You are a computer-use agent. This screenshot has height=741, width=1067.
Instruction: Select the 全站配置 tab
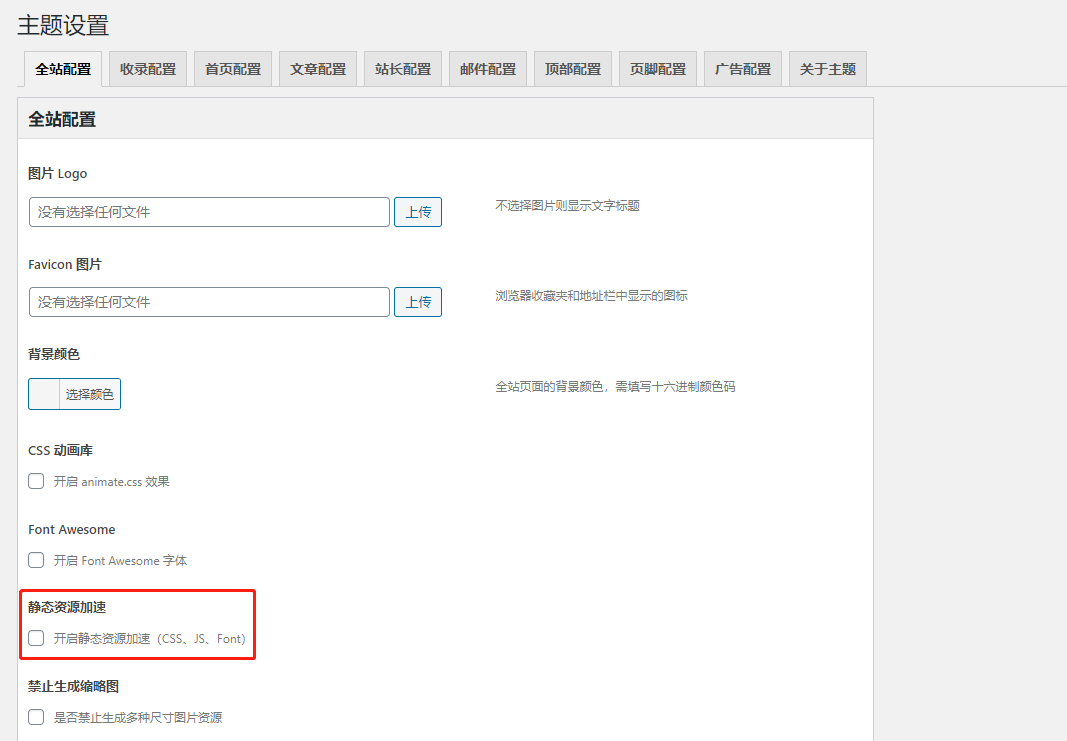point(62,68)
